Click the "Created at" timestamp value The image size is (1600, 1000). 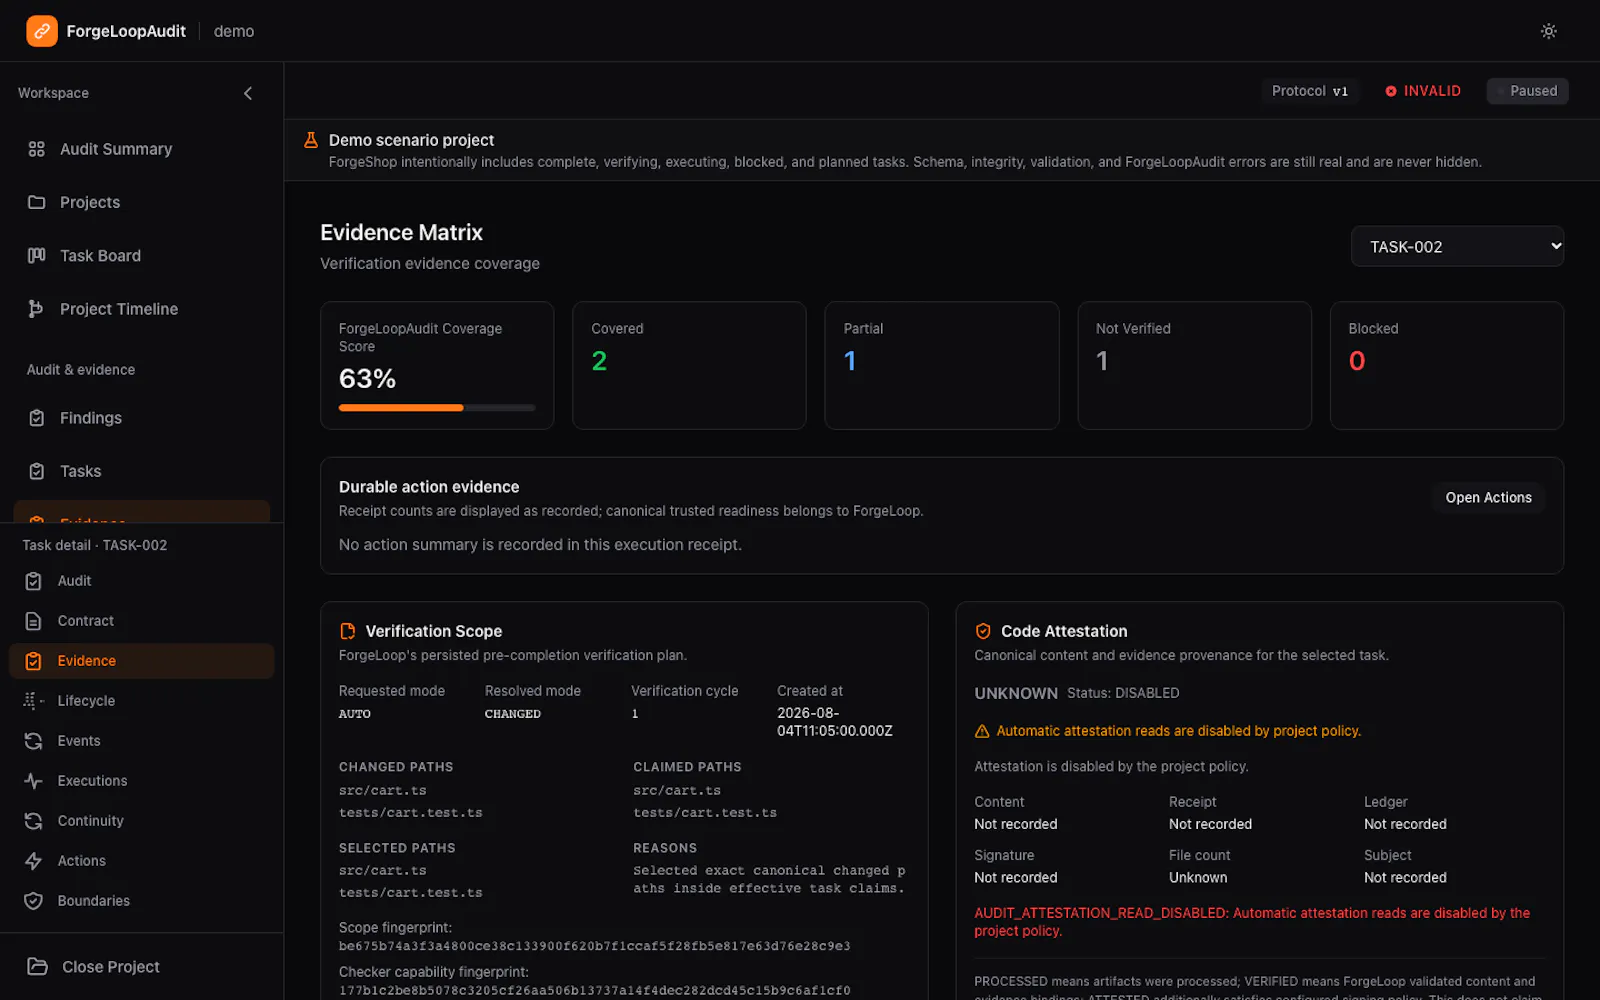coord(835,722)
